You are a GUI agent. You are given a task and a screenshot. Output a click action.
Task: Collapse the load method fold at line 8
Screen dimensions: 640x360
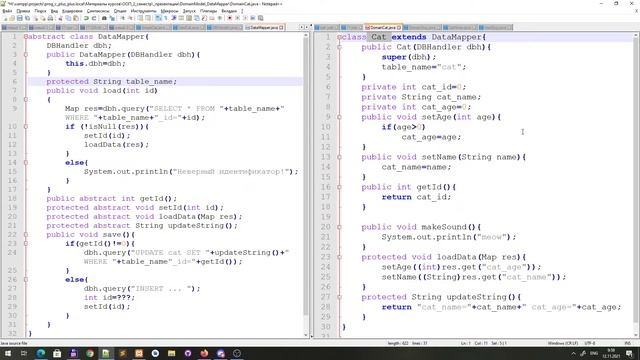pyautogui.click(x=25, y=100)
